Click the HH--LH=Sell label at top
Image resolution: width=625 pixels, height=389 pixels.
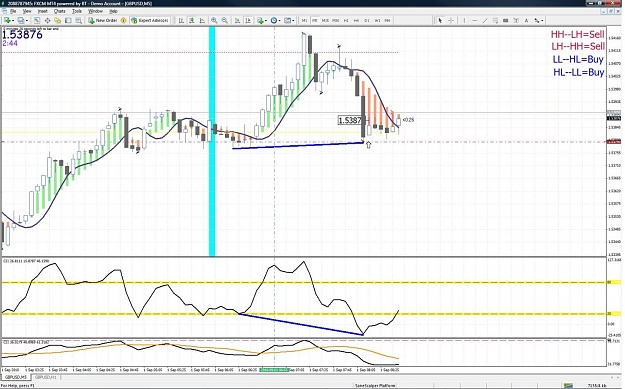tap(578, 35)
